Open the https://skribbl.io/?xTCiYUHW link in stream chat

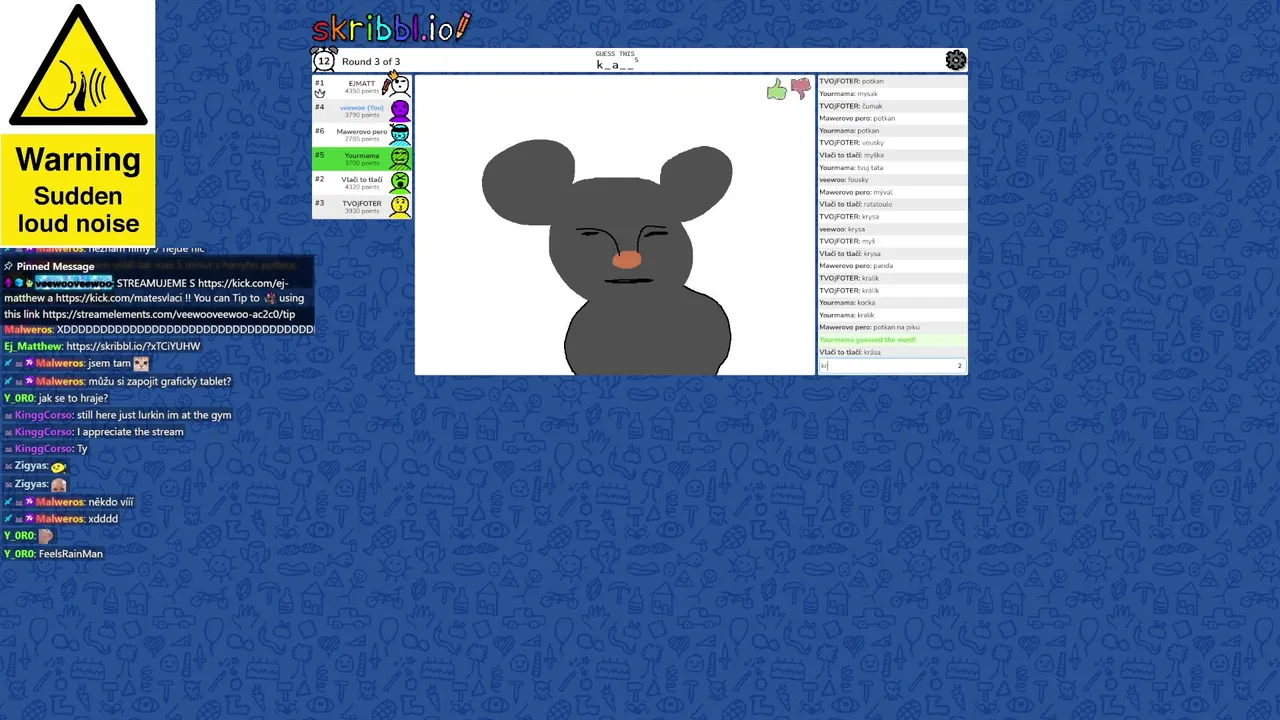133,346
